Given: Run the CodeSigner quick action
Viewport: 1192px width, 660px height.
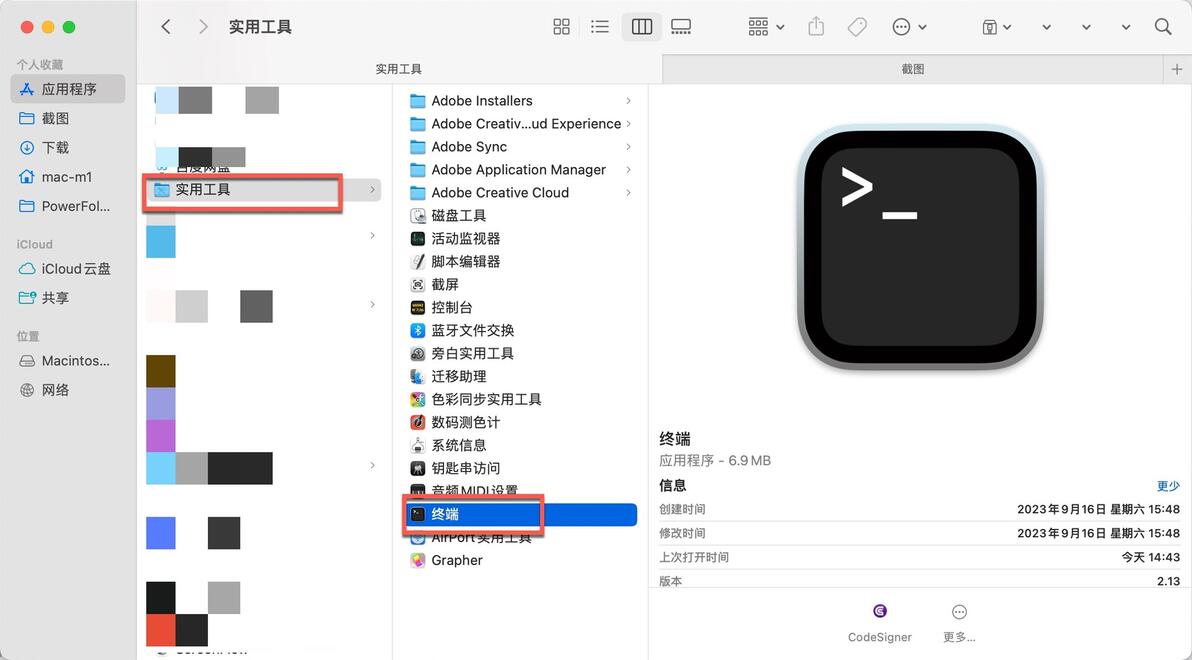Looking at the screenshot, I should click(x=880, y=624).
